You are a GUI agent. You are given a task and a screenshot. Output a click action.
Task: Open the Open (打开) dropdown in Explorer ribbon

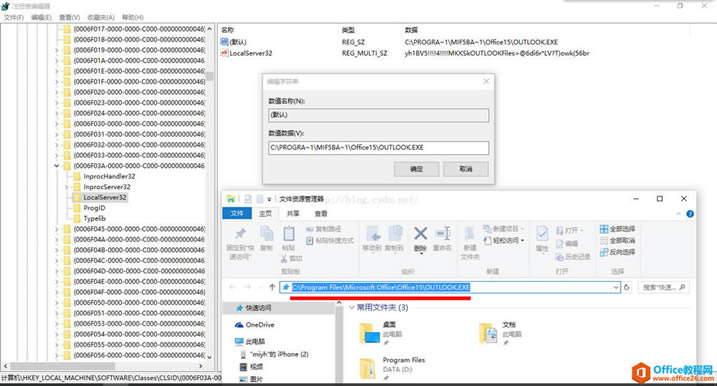point(570,231)
